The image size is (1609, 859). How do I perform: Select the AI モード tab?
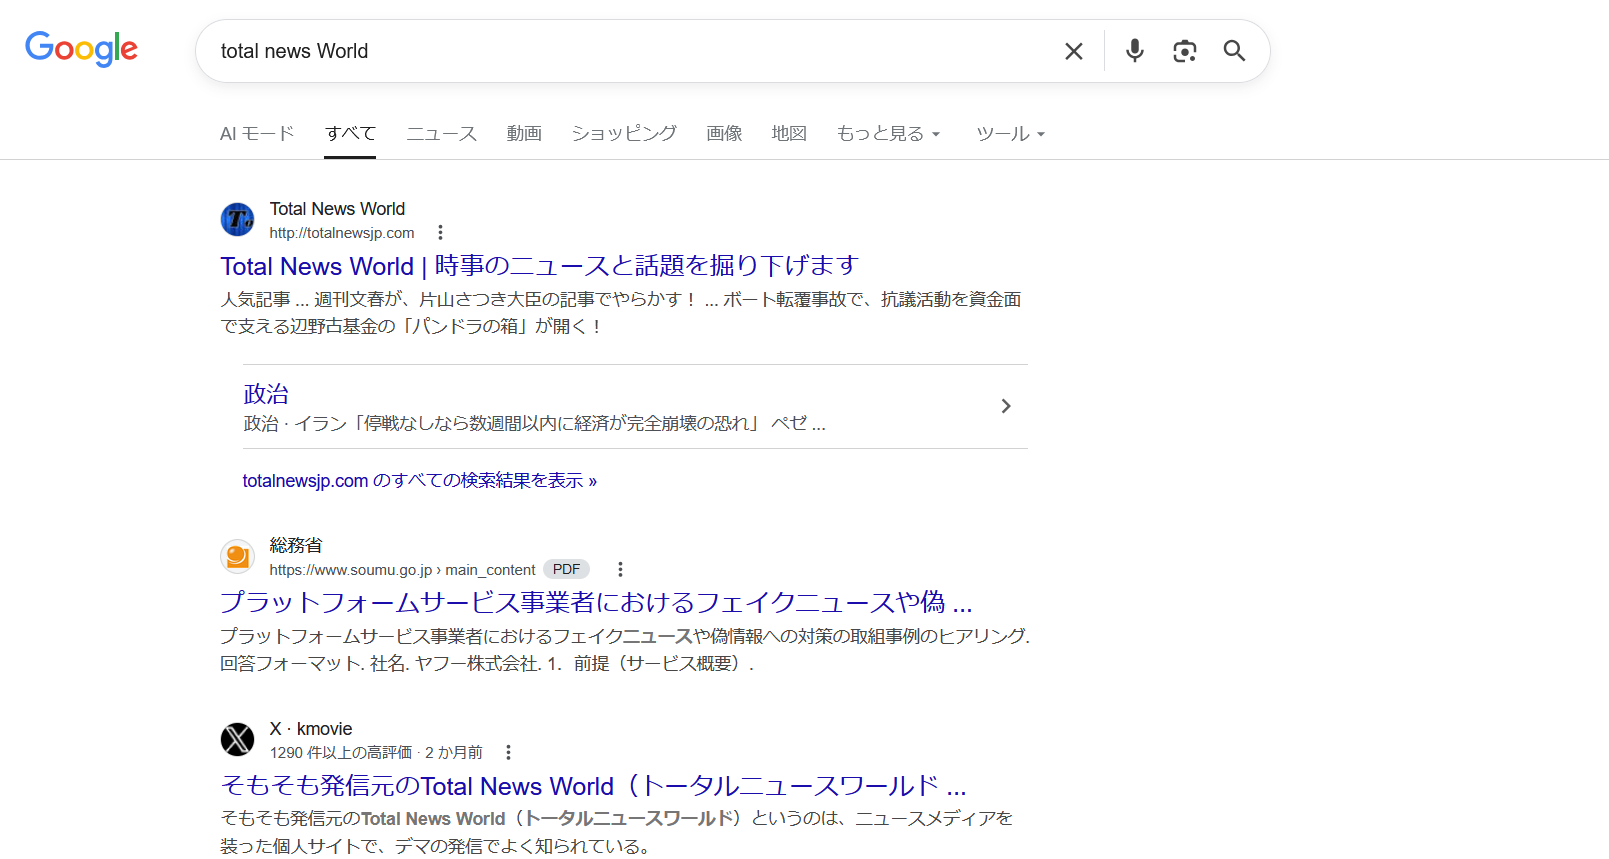pyautogui.click(x=257, y=134)
